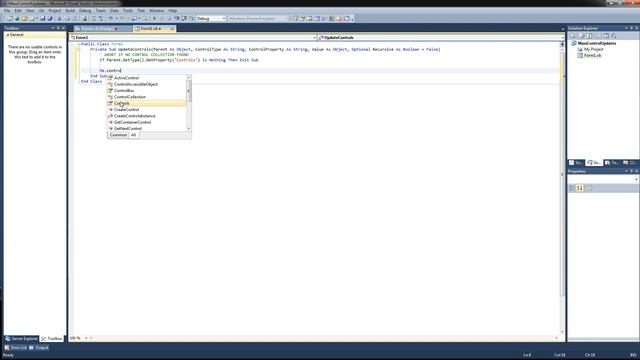Pin the Solution Explorer with auto-hide icon
Image resolution: width=640 pixels, height=360 pixels.
[x=631, y=28]
